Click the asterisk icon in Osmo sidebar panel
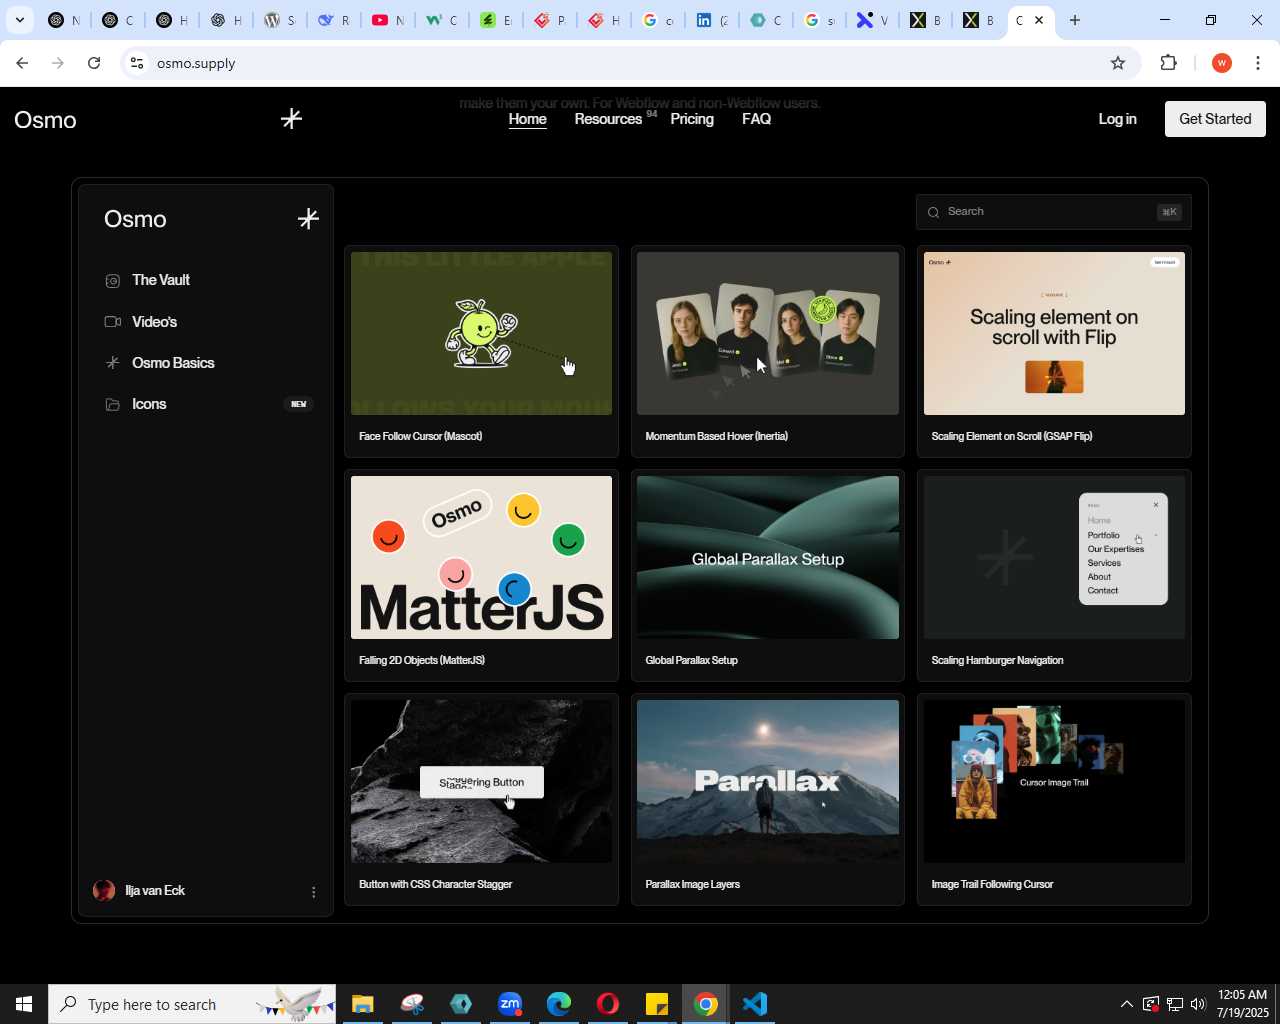The image size is (1280, 1024). click(308, 219)
